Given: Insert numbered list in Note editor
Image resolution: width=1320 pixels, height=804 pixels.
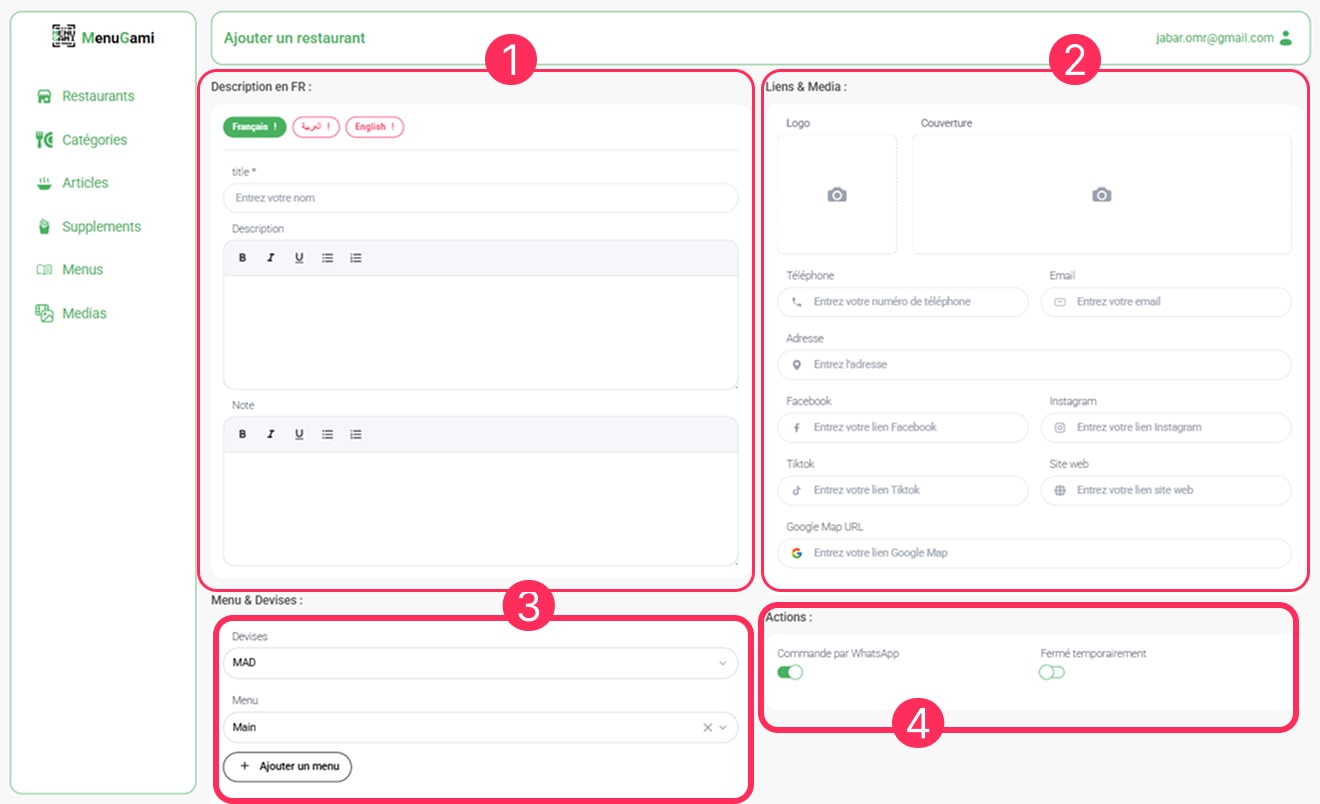Looking at the screenshot, I should tap(355, 434).
